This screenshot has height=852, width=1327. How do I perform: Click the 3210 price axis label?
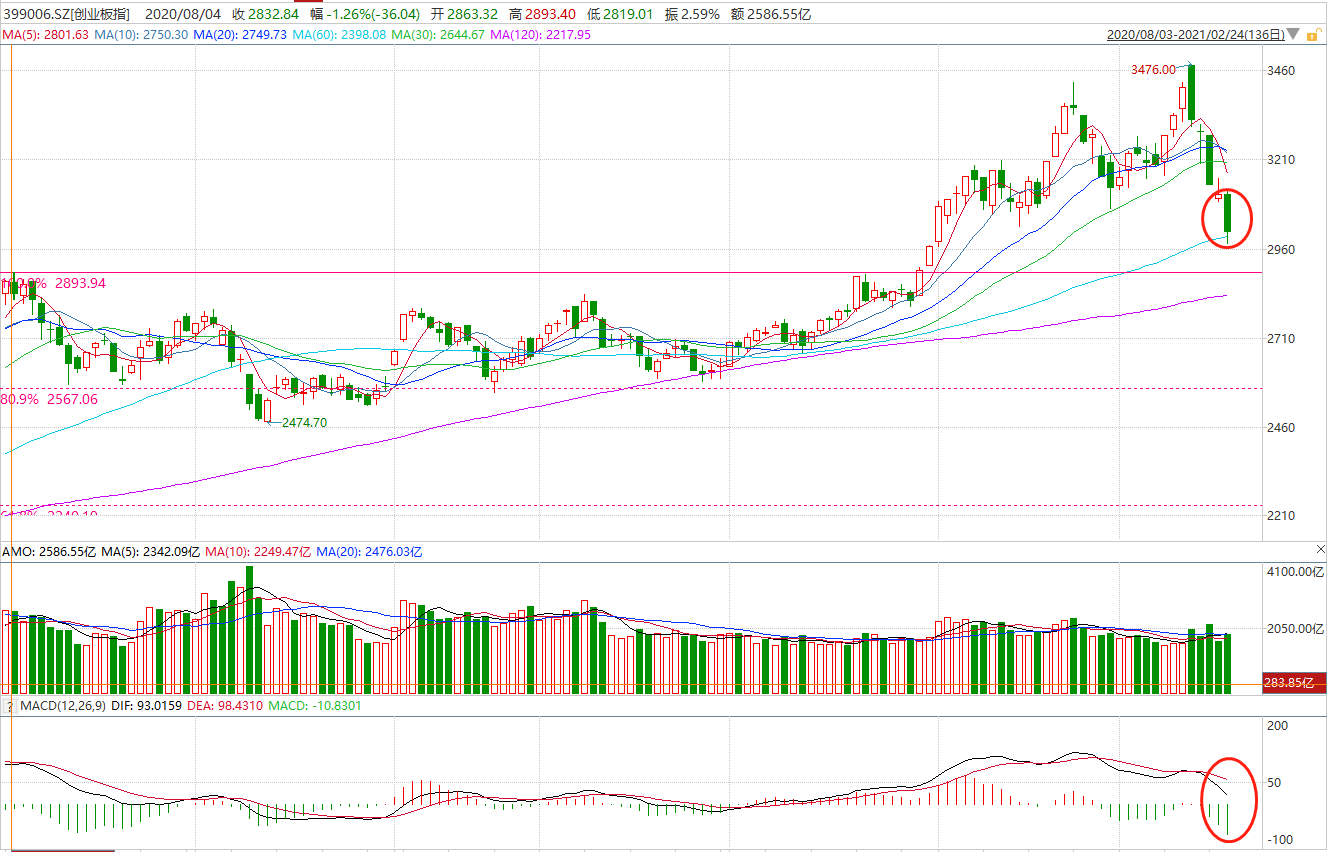(1281, 160)
